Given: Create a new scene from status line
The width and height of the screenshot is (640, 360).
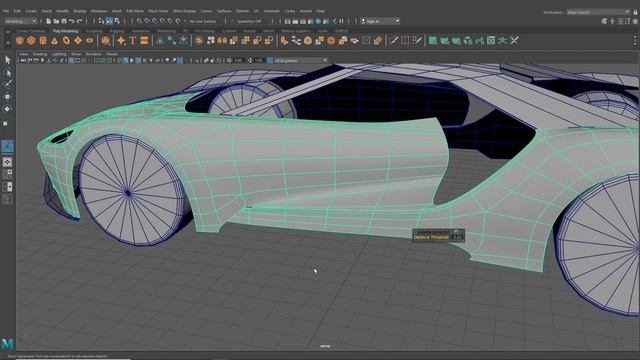Looking at the screenshot, I should 49,21.
